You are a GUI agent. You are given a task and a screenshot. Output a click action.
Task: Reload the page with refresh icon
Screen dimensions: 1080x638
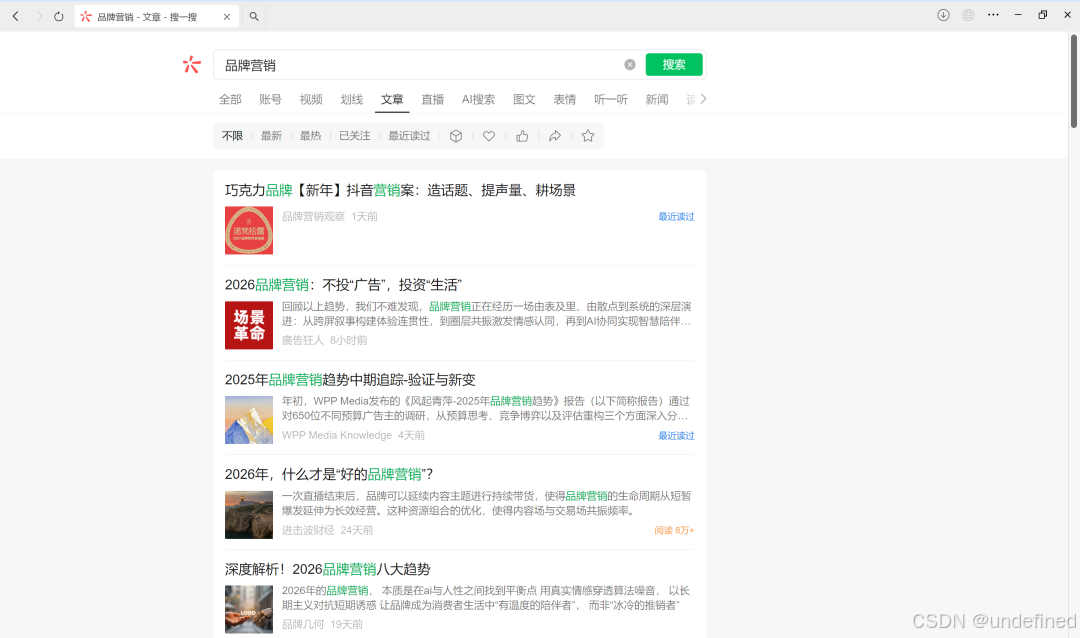coord(59,17)
